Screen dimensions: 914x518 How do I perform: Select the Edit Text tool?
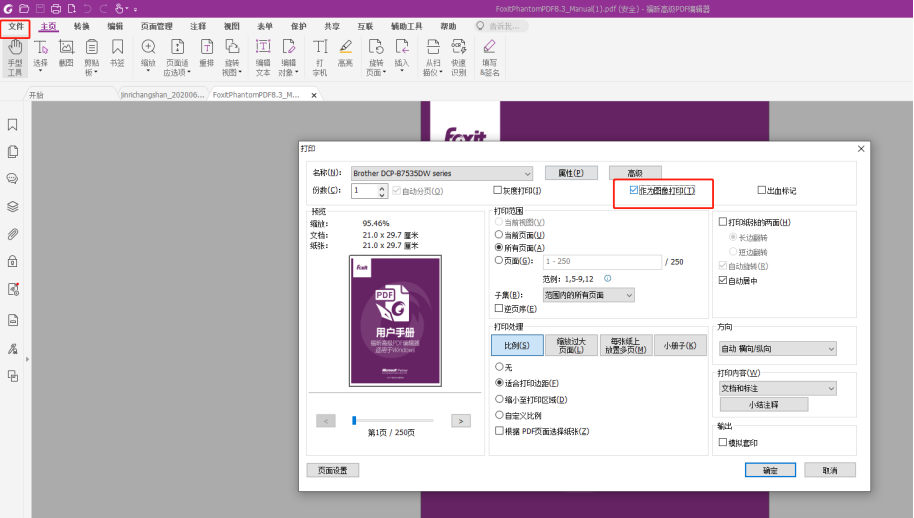[x=263, y=57]
